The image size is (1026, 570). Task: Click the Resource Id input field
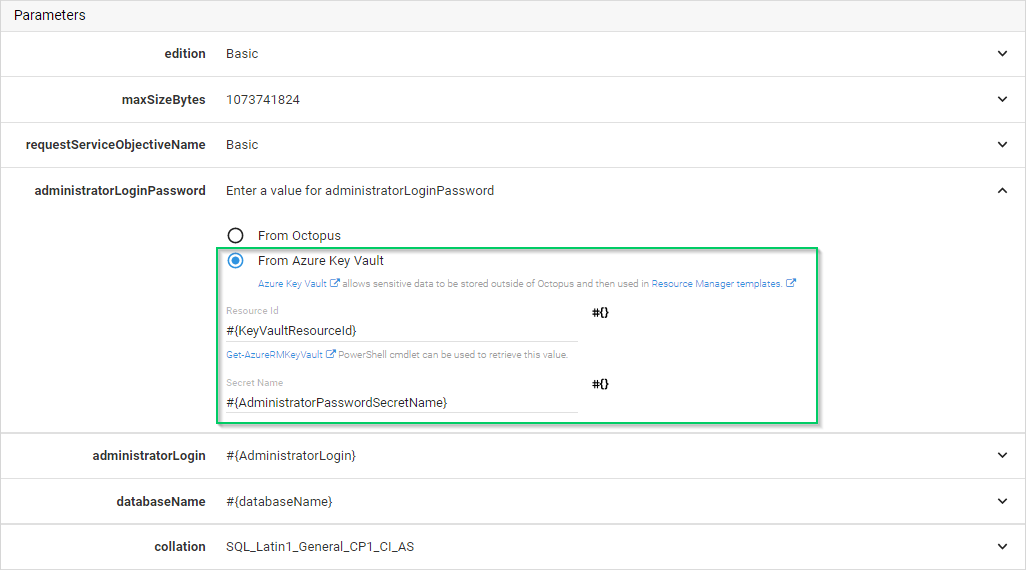(401, 330)
